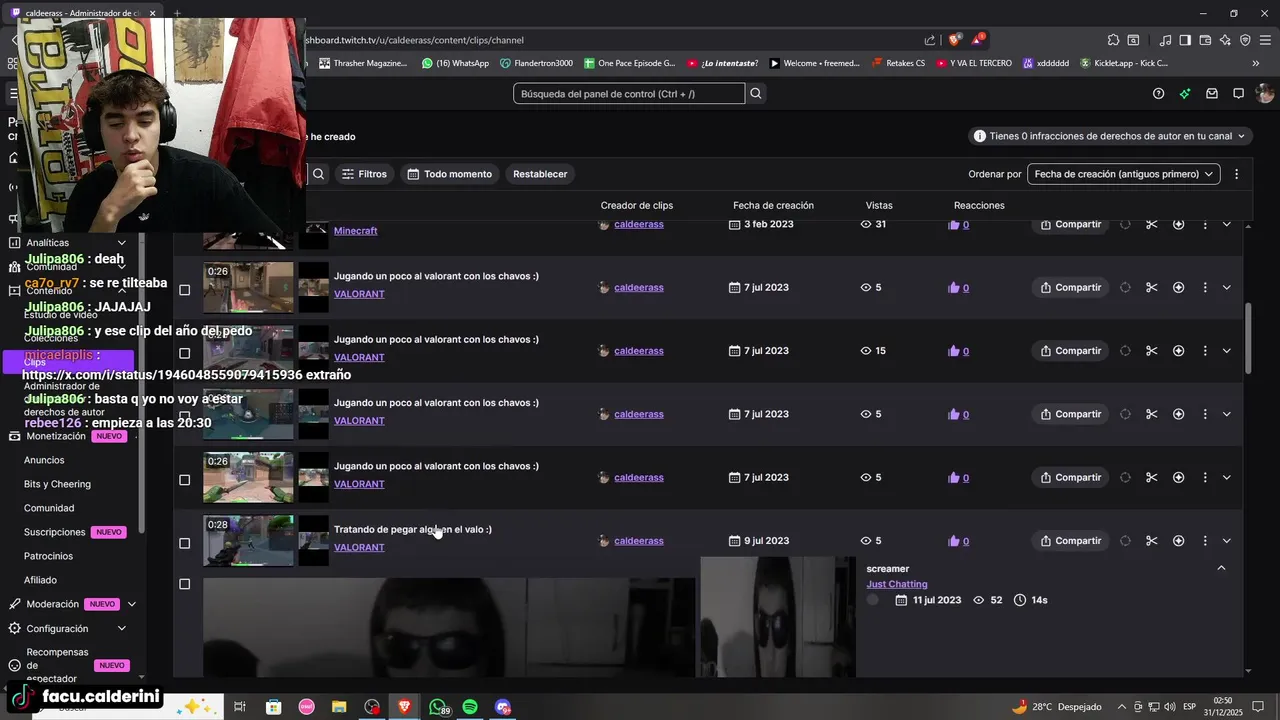Open File Explorer from the taskbar
Screen dimensions: 1280x720
(x=339, y=707)
